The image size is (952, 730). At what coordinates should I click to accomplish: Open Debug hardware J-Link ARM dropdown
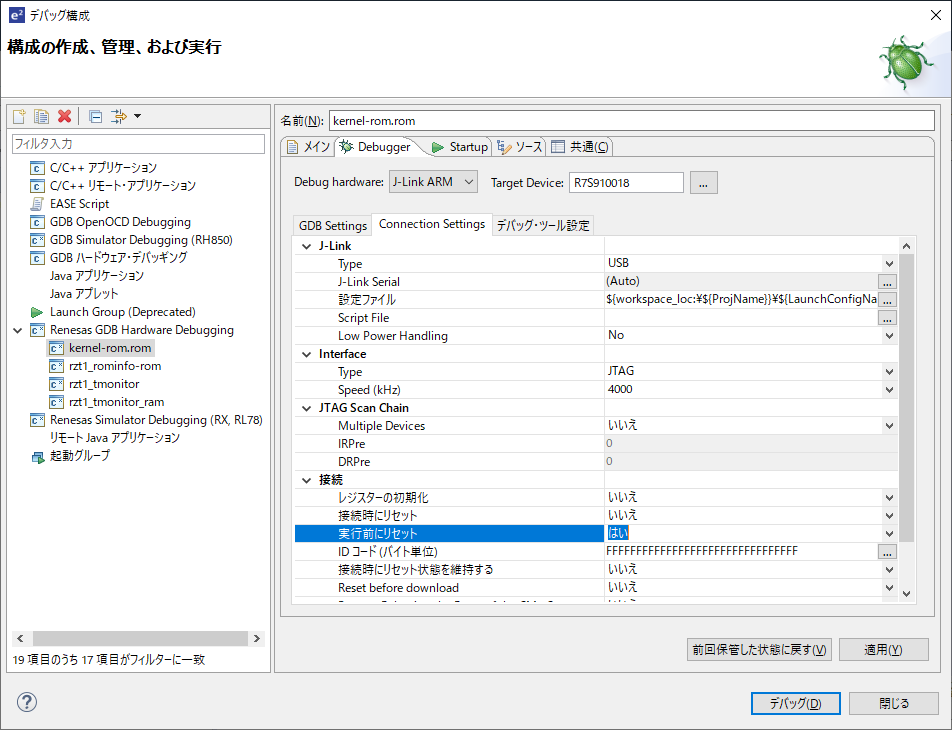click(x=434, y=182)
